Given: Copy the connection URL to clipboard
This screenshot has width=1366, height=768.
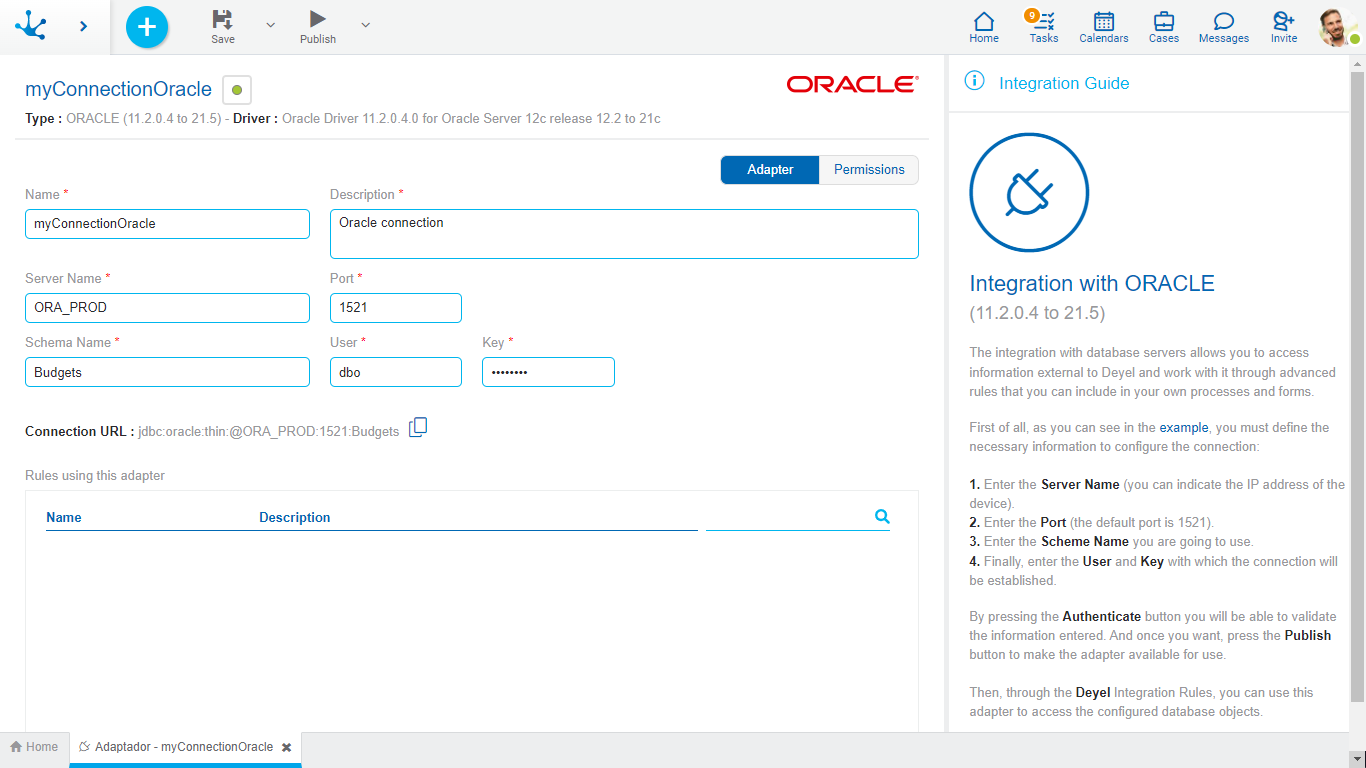Looking at the screenshot, I should tap(418, 428).
